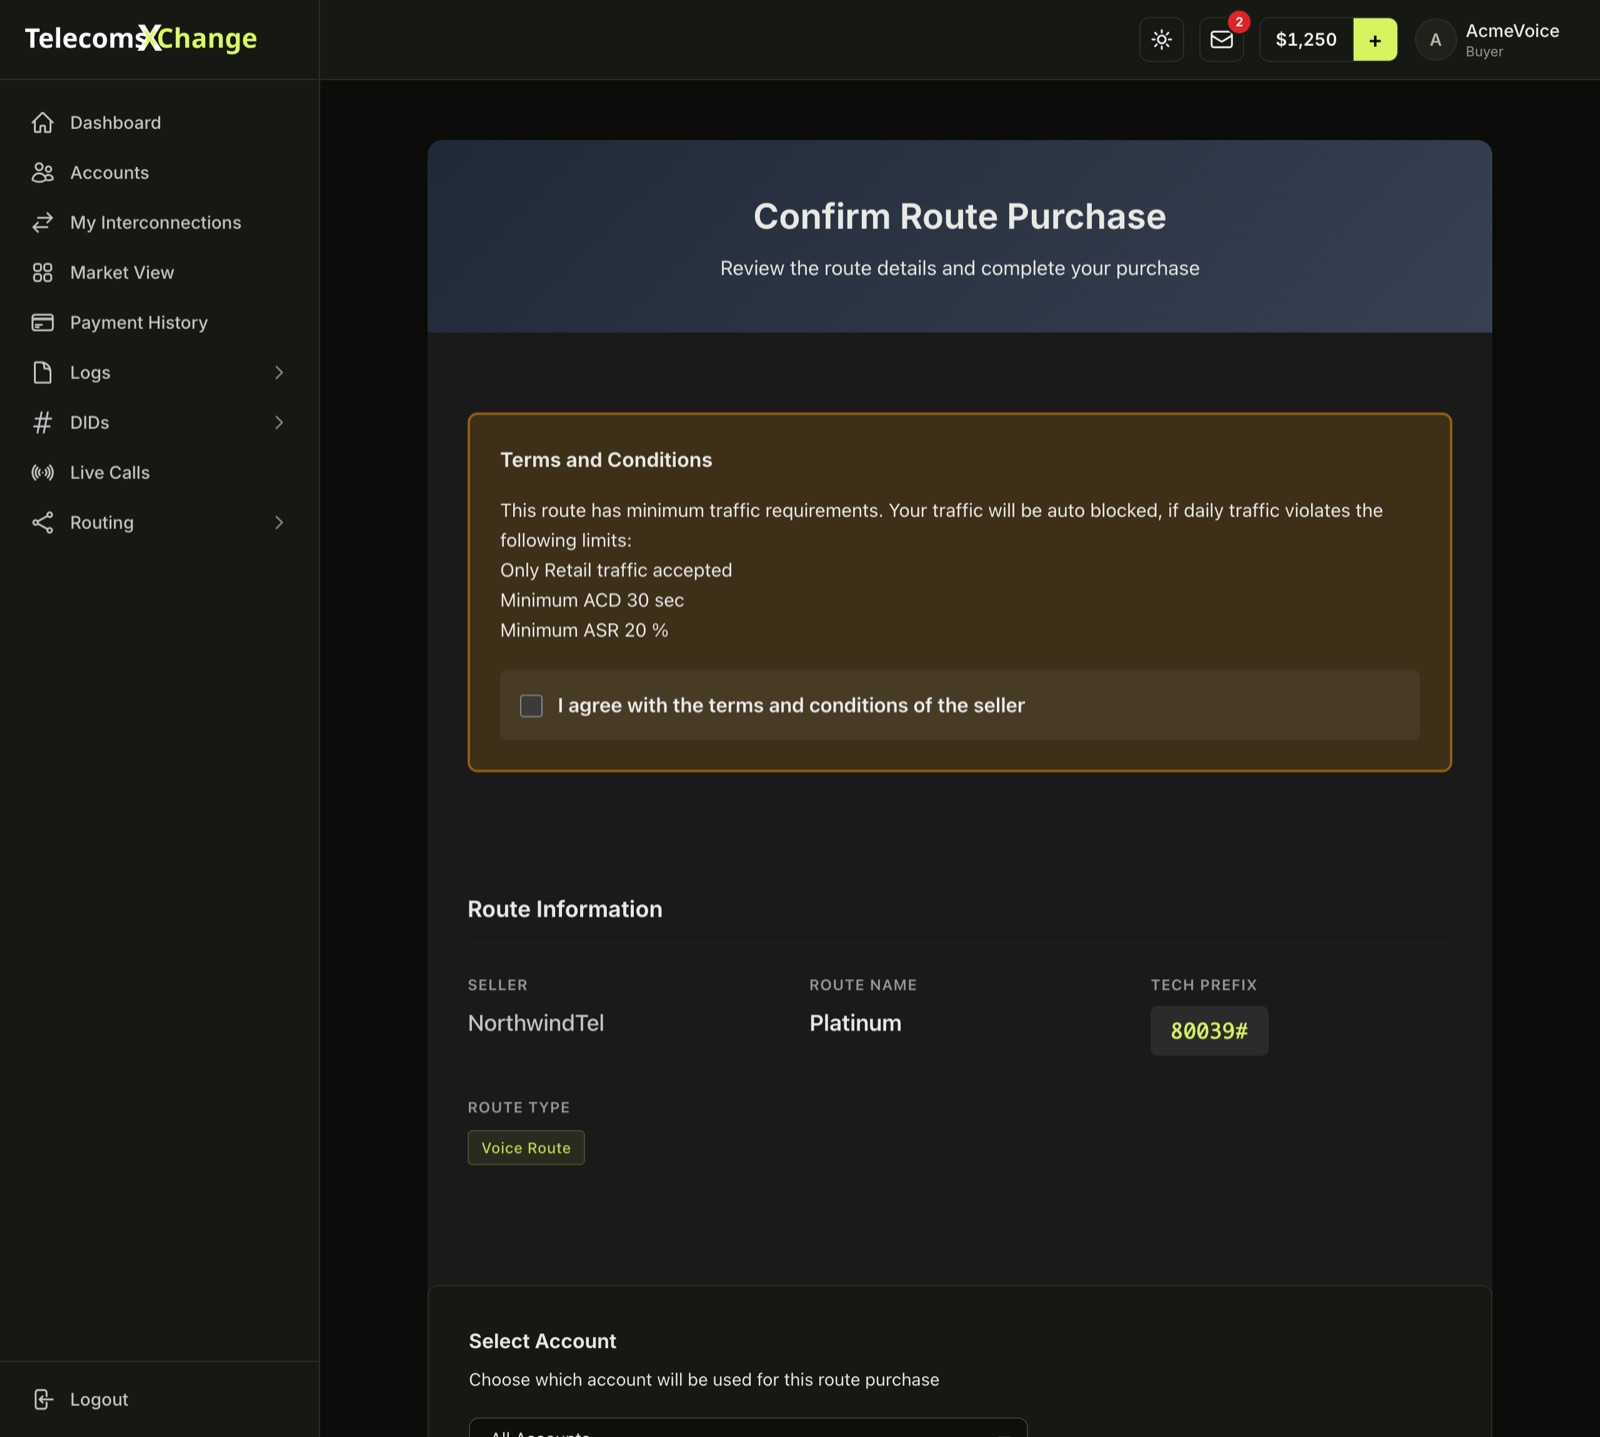Click the Platinum route name

tap(855, 1023)
